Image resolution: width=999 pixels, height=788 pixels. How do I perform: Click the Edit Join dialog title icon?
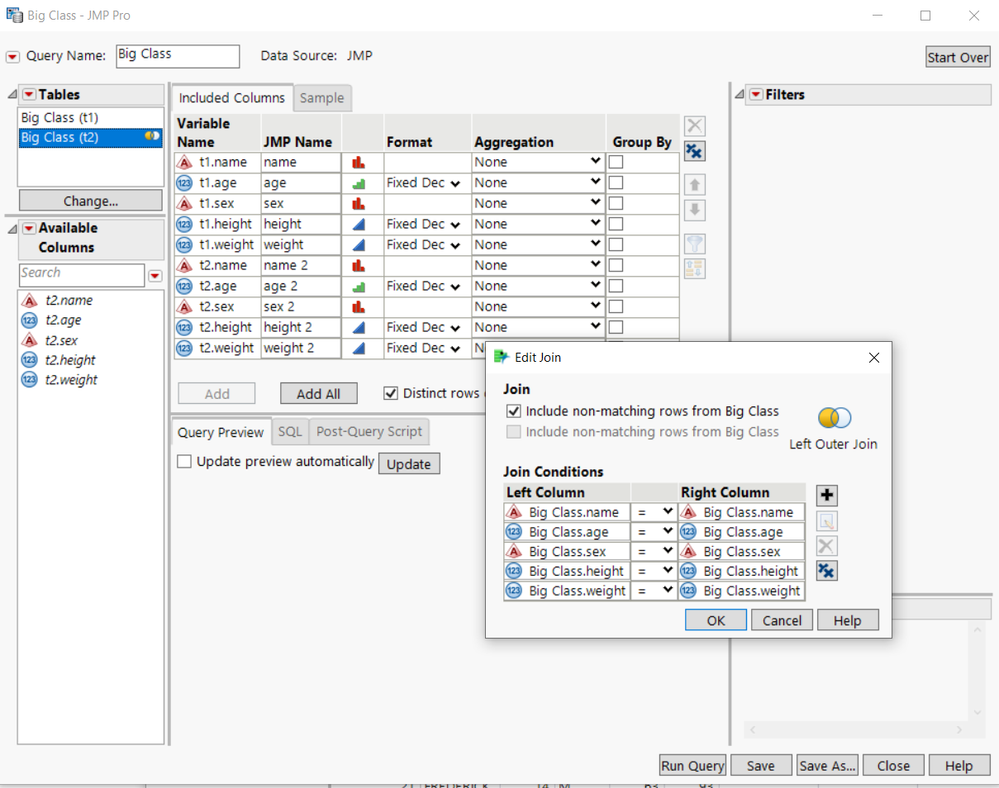[501, 357]
